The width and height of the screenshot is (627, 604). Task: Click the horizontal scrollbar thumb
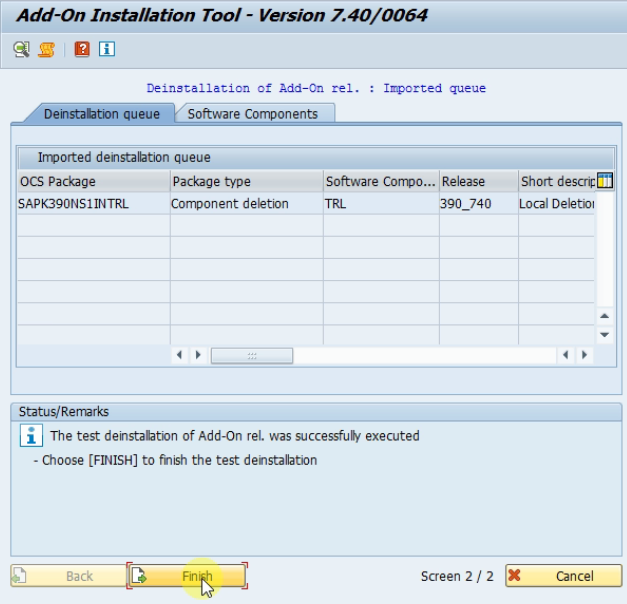coord(251,355)
